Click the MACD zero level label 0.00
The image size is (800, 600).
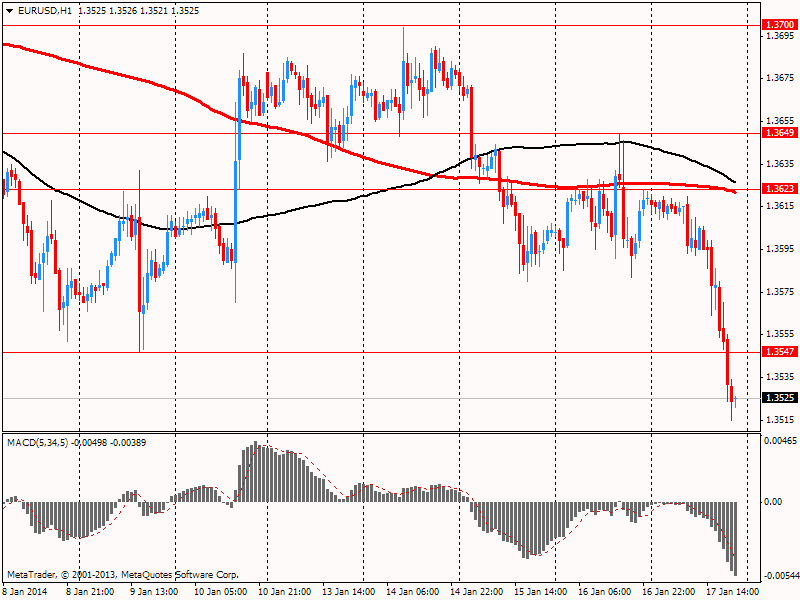[x=773, y=502]
